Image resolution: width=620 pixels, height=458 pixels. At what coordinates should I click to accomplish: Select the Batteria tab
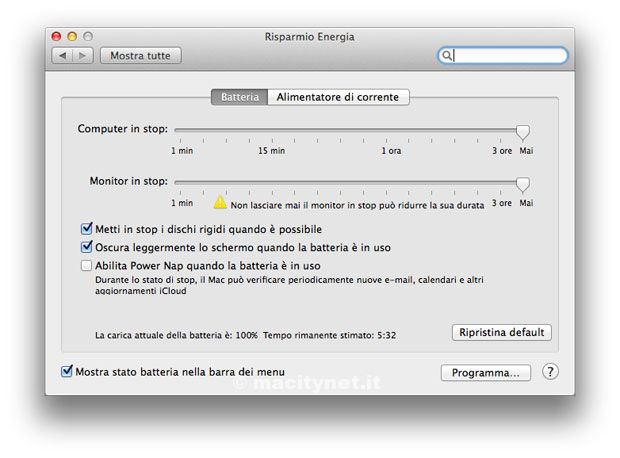pyautogui.click(x=240, y=97)
